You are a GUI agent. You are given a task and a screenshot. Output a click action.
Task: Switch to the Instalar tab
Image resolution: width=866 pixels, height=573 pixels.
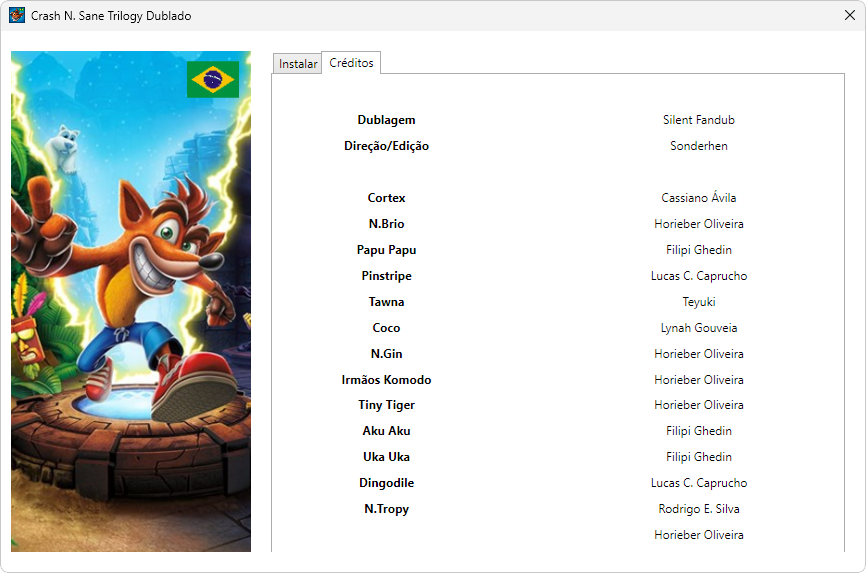tap(298, 64)
